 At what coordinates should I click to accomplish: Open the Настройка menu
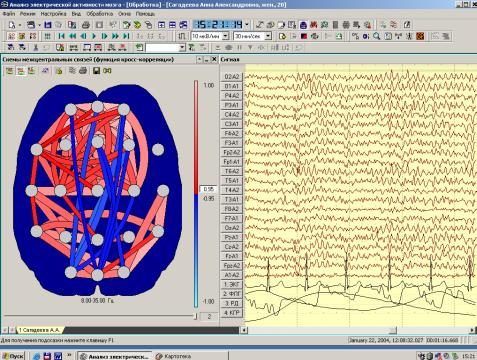click(x=53, y=14)
